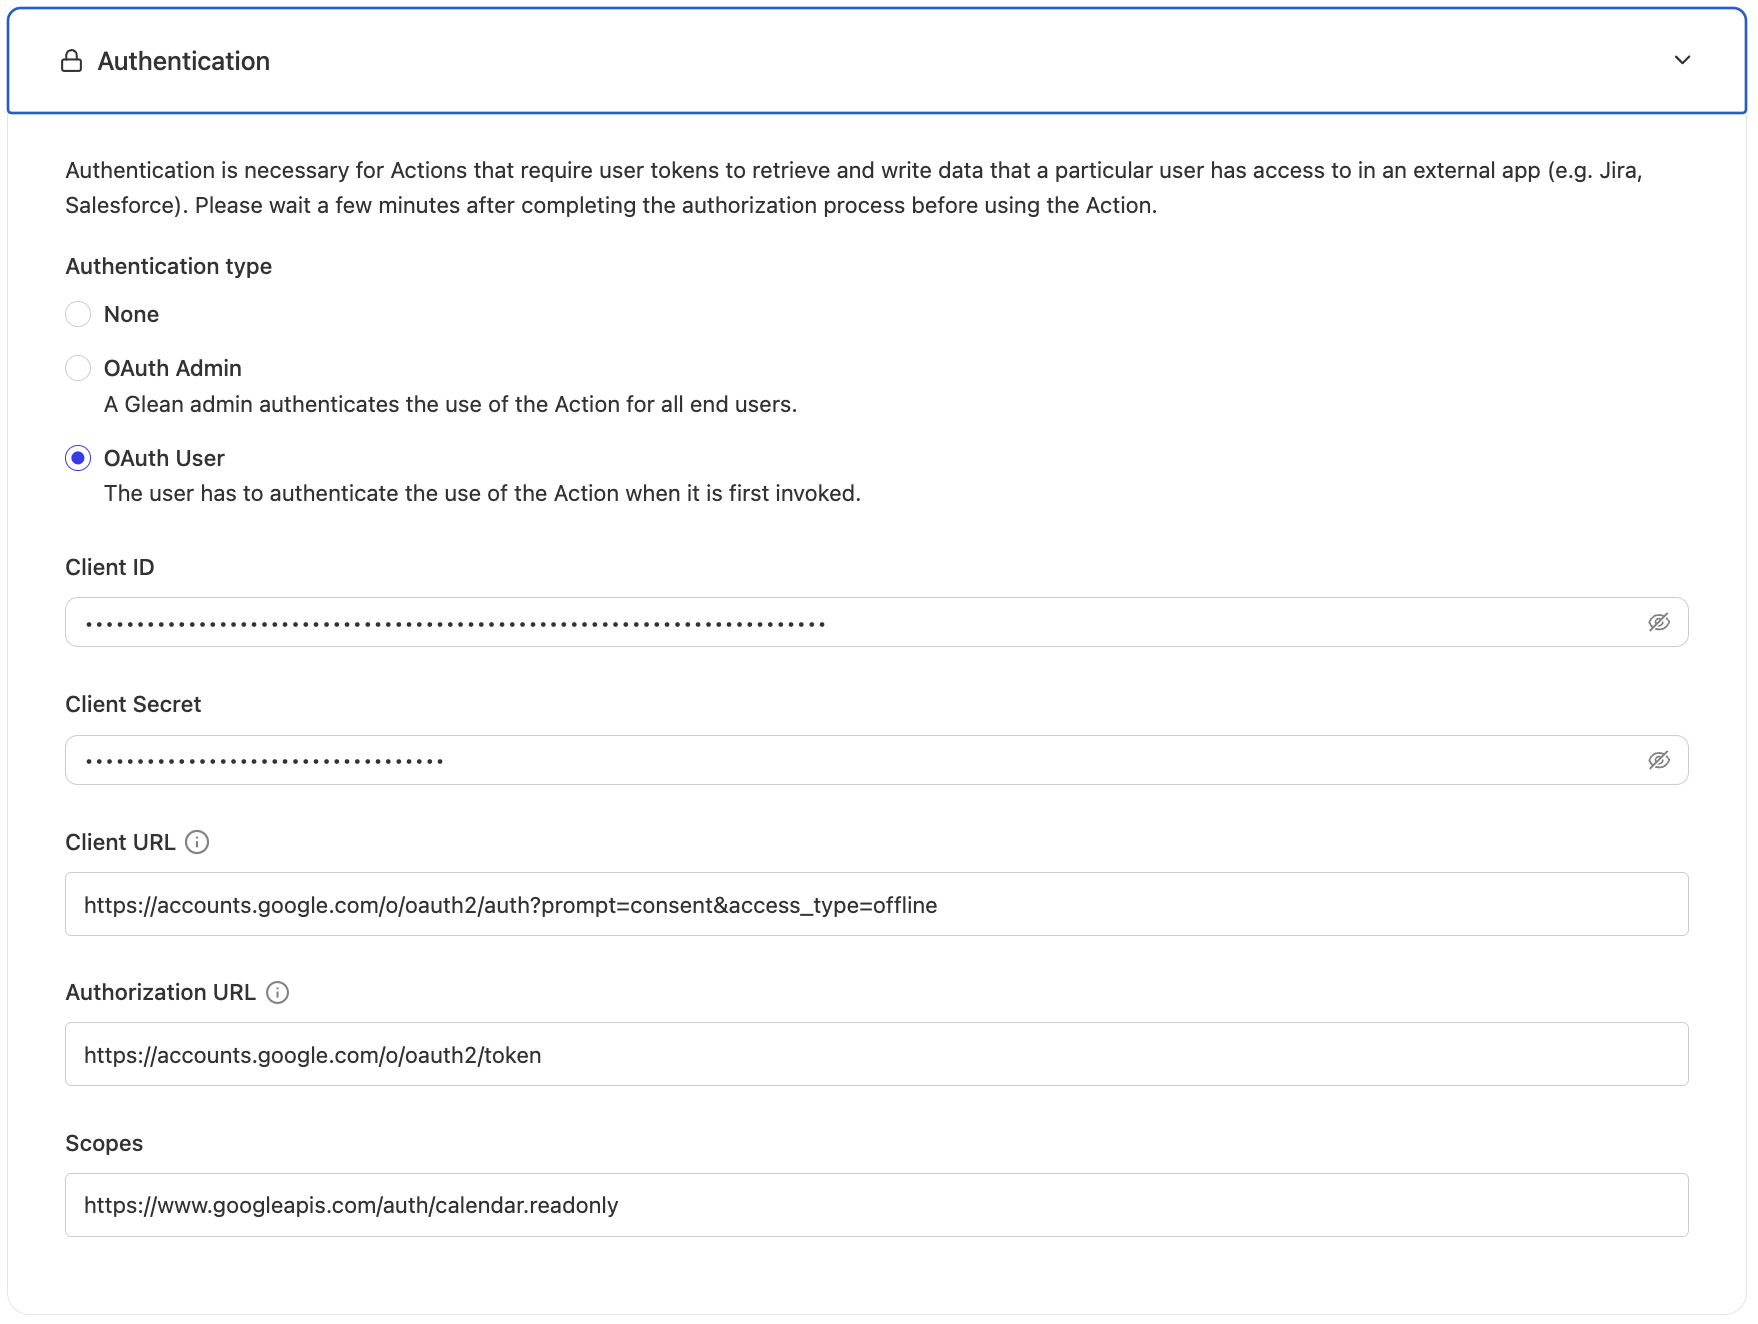This screenshot has width=1758, height=1324.
Task: Click the lock icon next to Authentication
Action: (x=71, y=60)
